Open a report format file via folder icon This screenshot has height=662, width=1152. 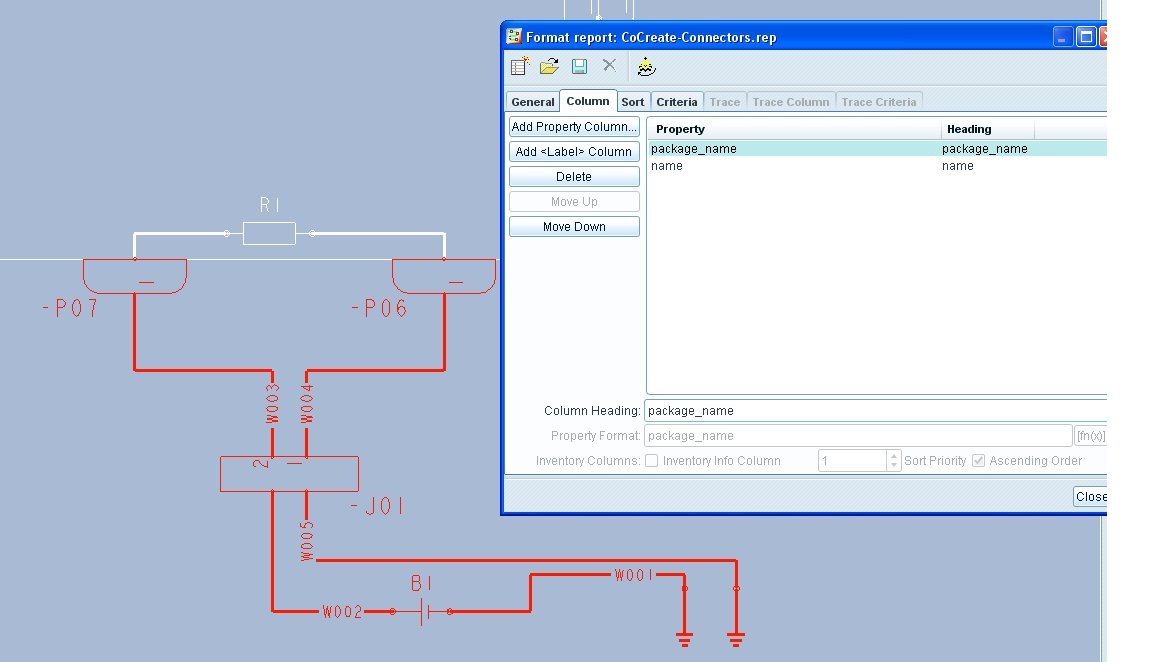click(x=550, y=67)
